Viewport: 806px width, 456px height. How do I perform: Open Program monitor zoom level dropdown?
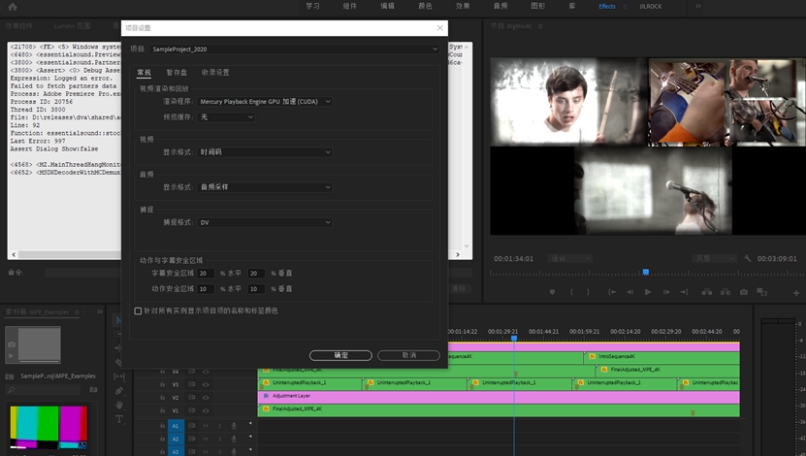tap(570, 259)
